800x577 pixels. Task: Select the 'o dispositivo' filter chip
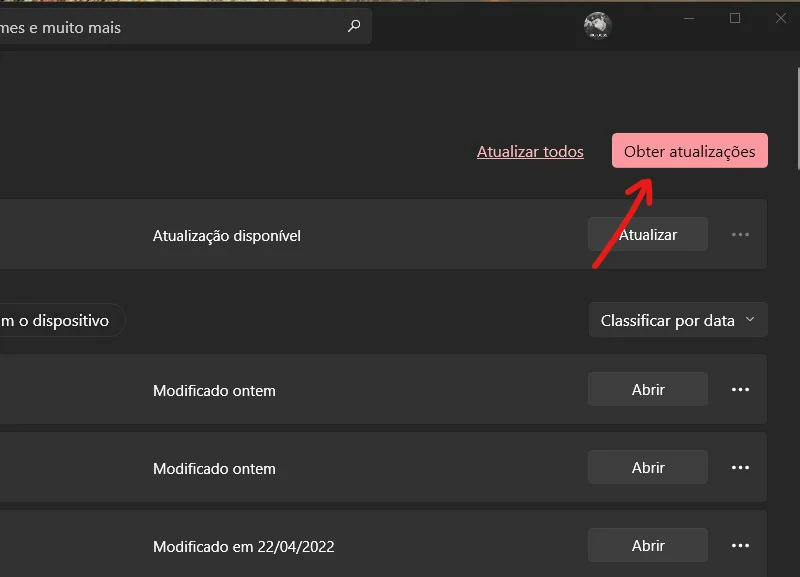(x=61, y=320)
